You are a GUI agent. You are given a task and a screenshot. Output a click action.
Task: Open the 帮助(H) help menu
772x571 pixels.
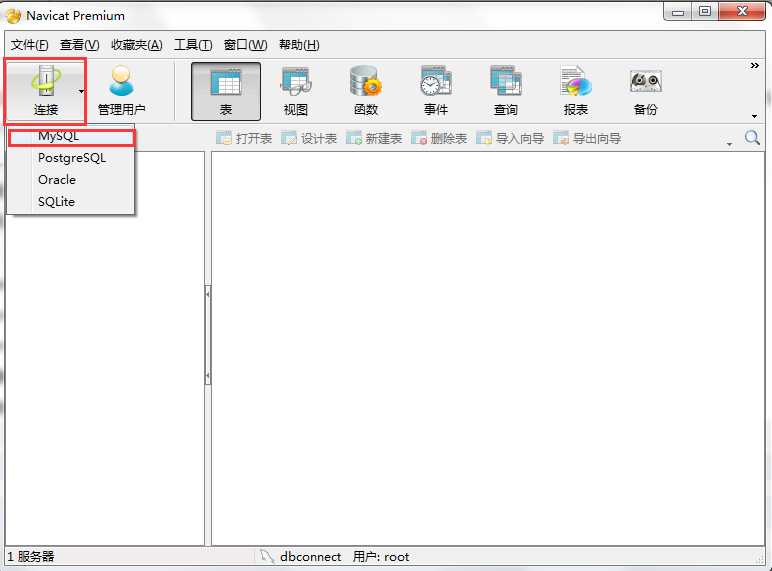tap(299, 45)
